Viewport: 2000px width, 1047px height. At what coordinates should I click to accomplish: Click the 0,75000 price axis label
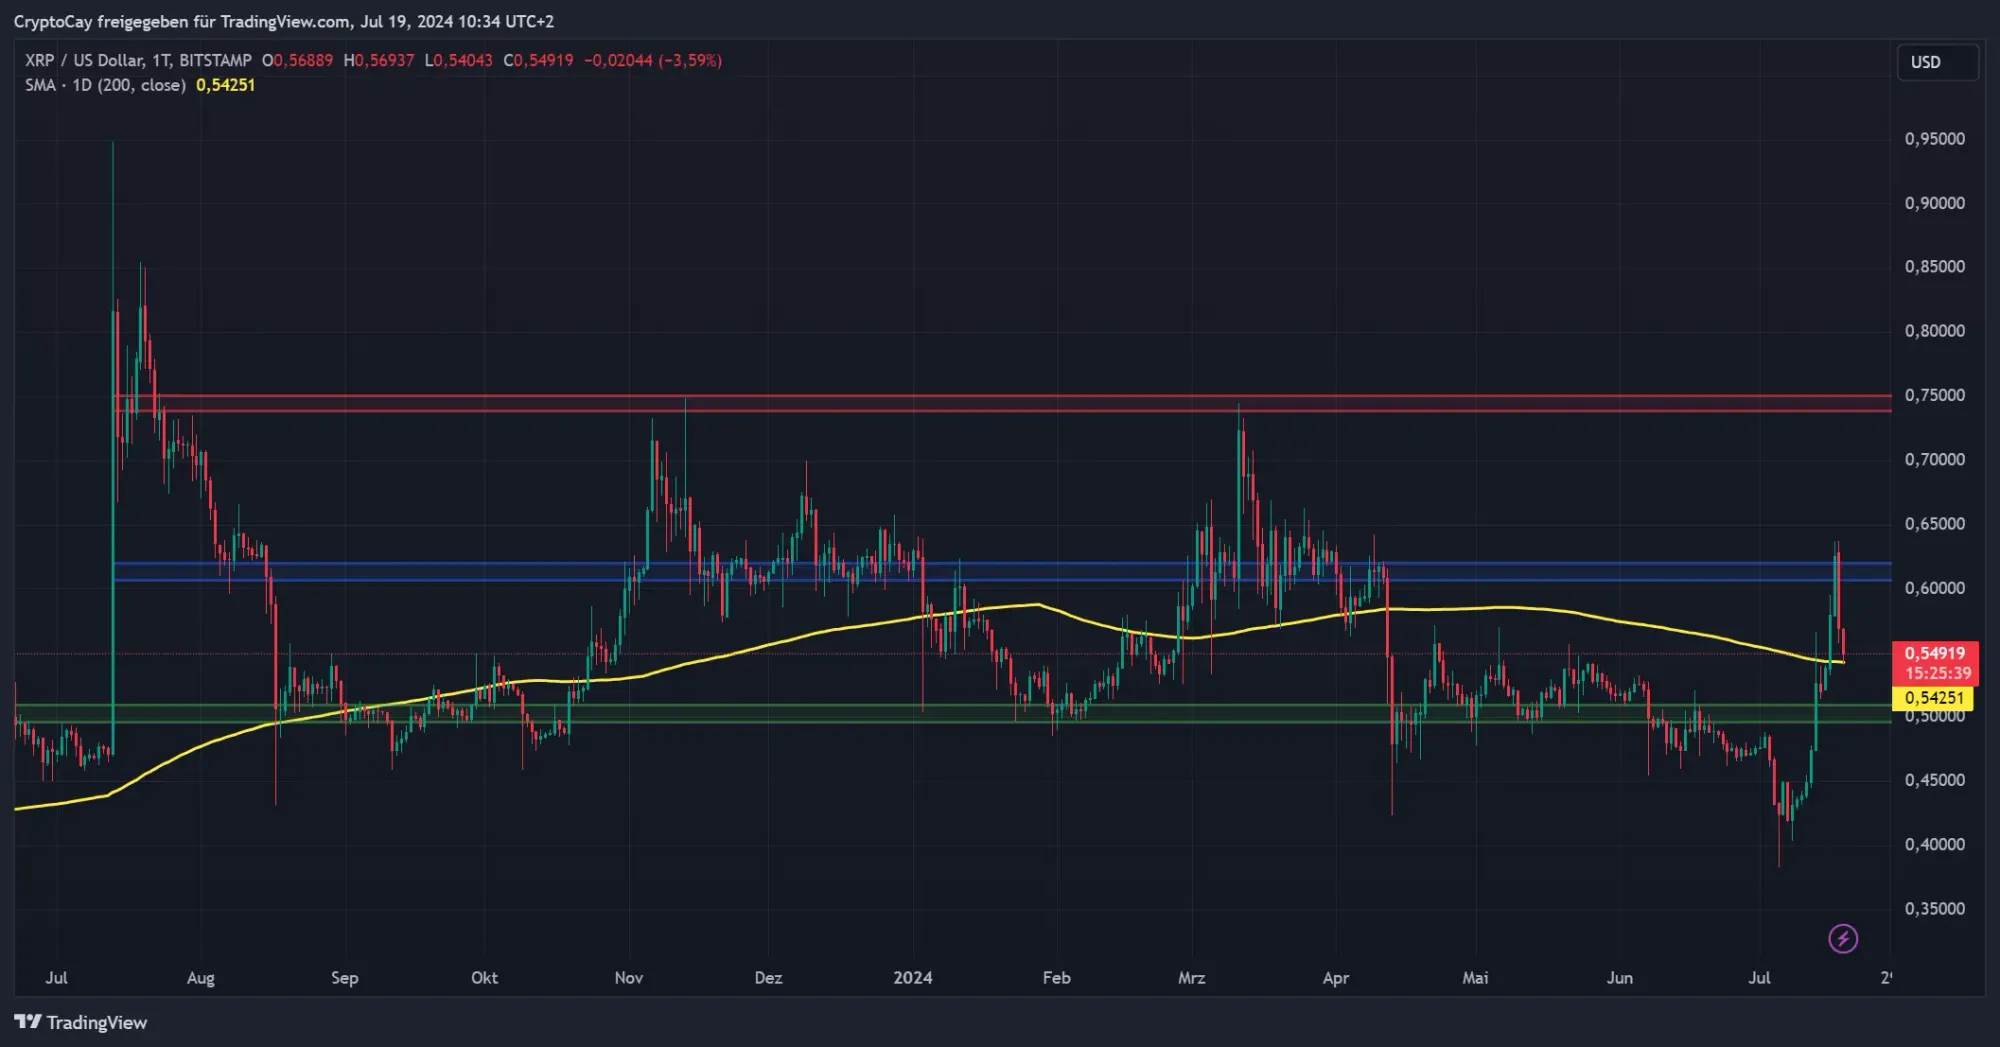click(x=1934, y=395)
